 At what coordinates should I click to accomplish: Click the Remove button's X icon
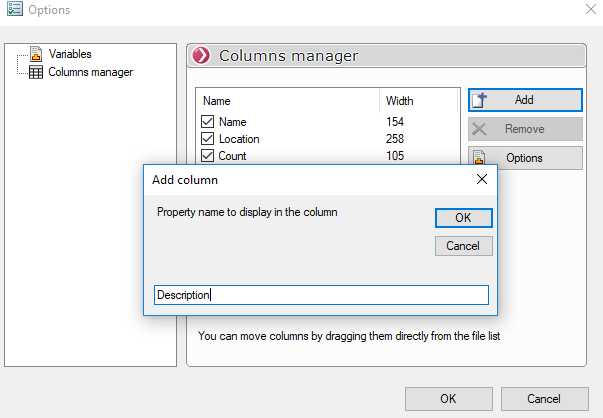point(479,129)
